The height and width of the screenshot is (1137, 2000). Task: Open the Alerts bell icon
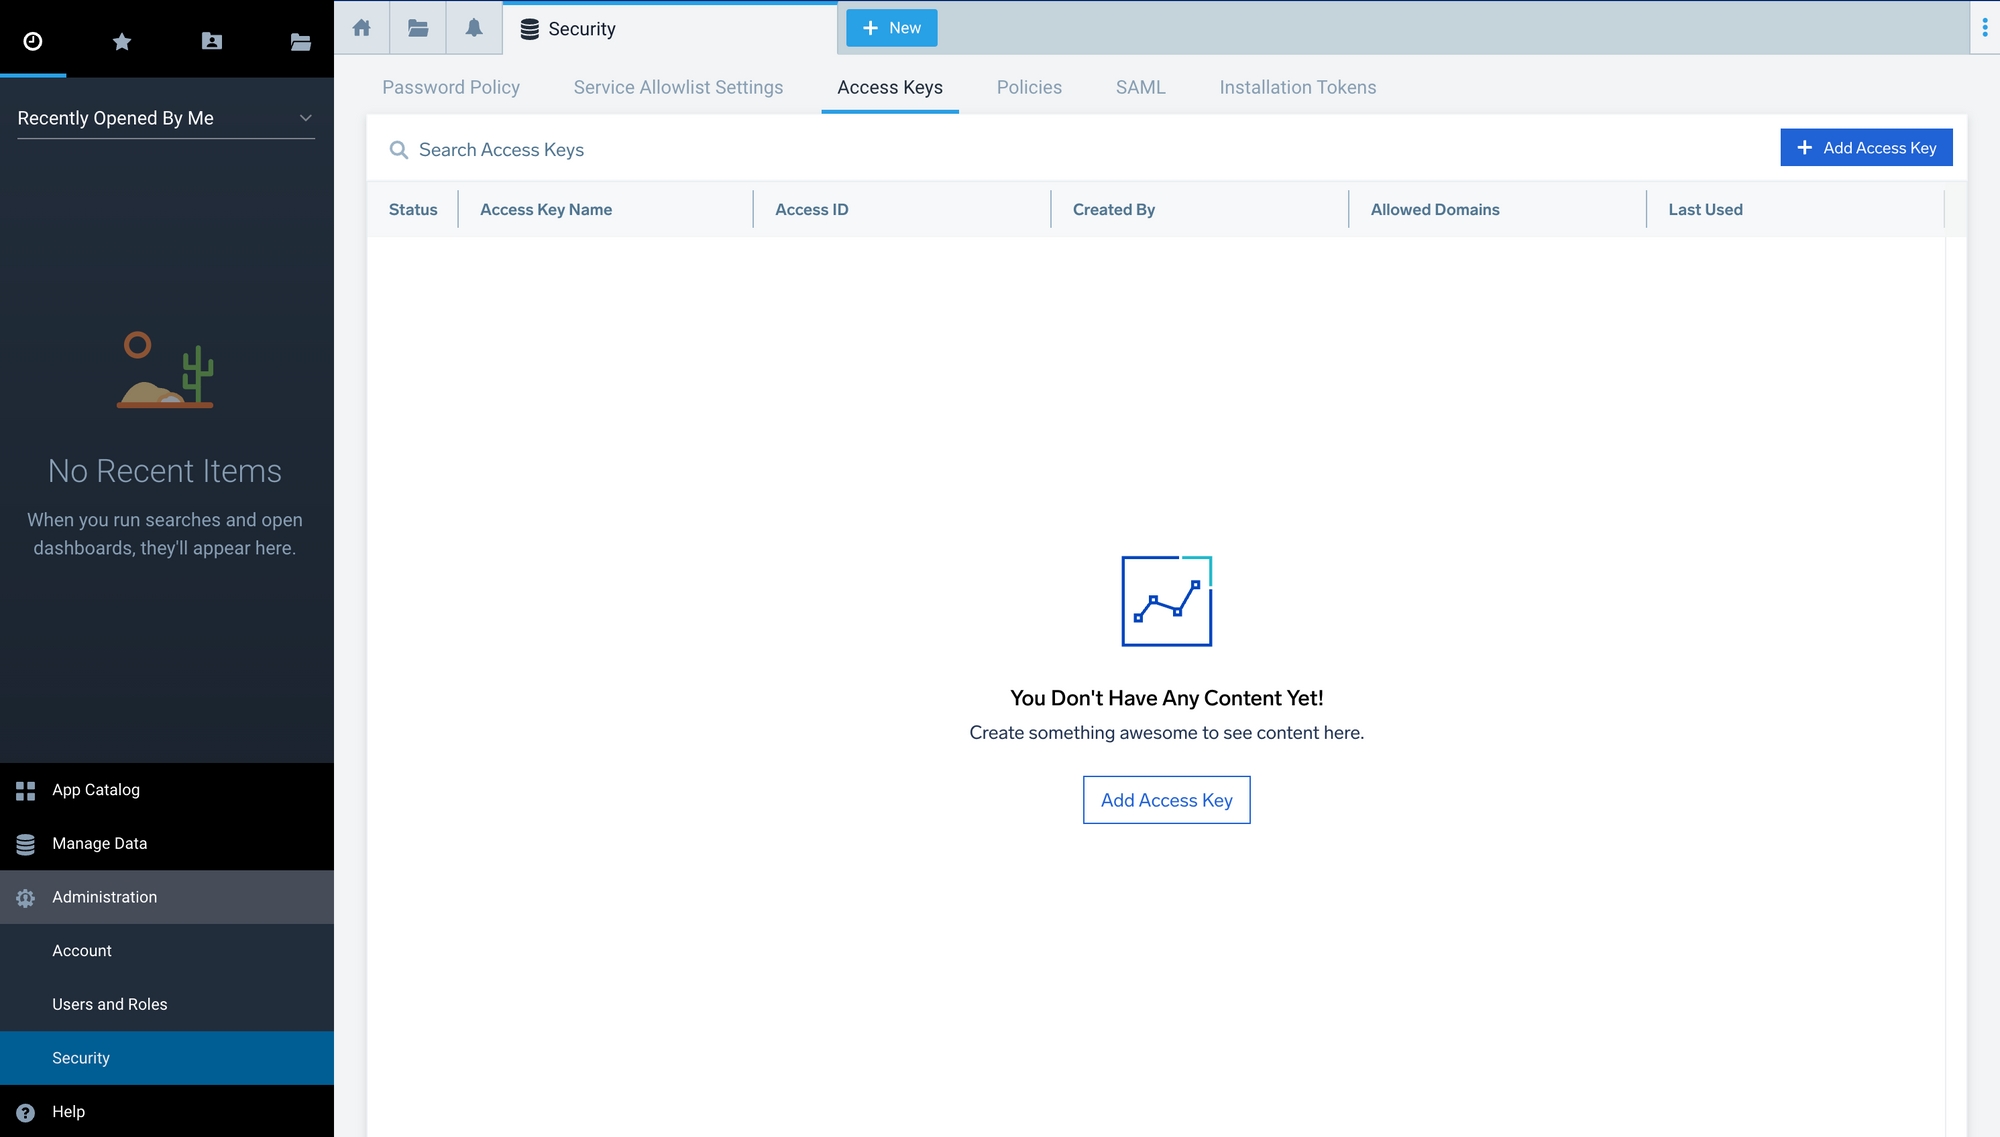coord(474,28)
